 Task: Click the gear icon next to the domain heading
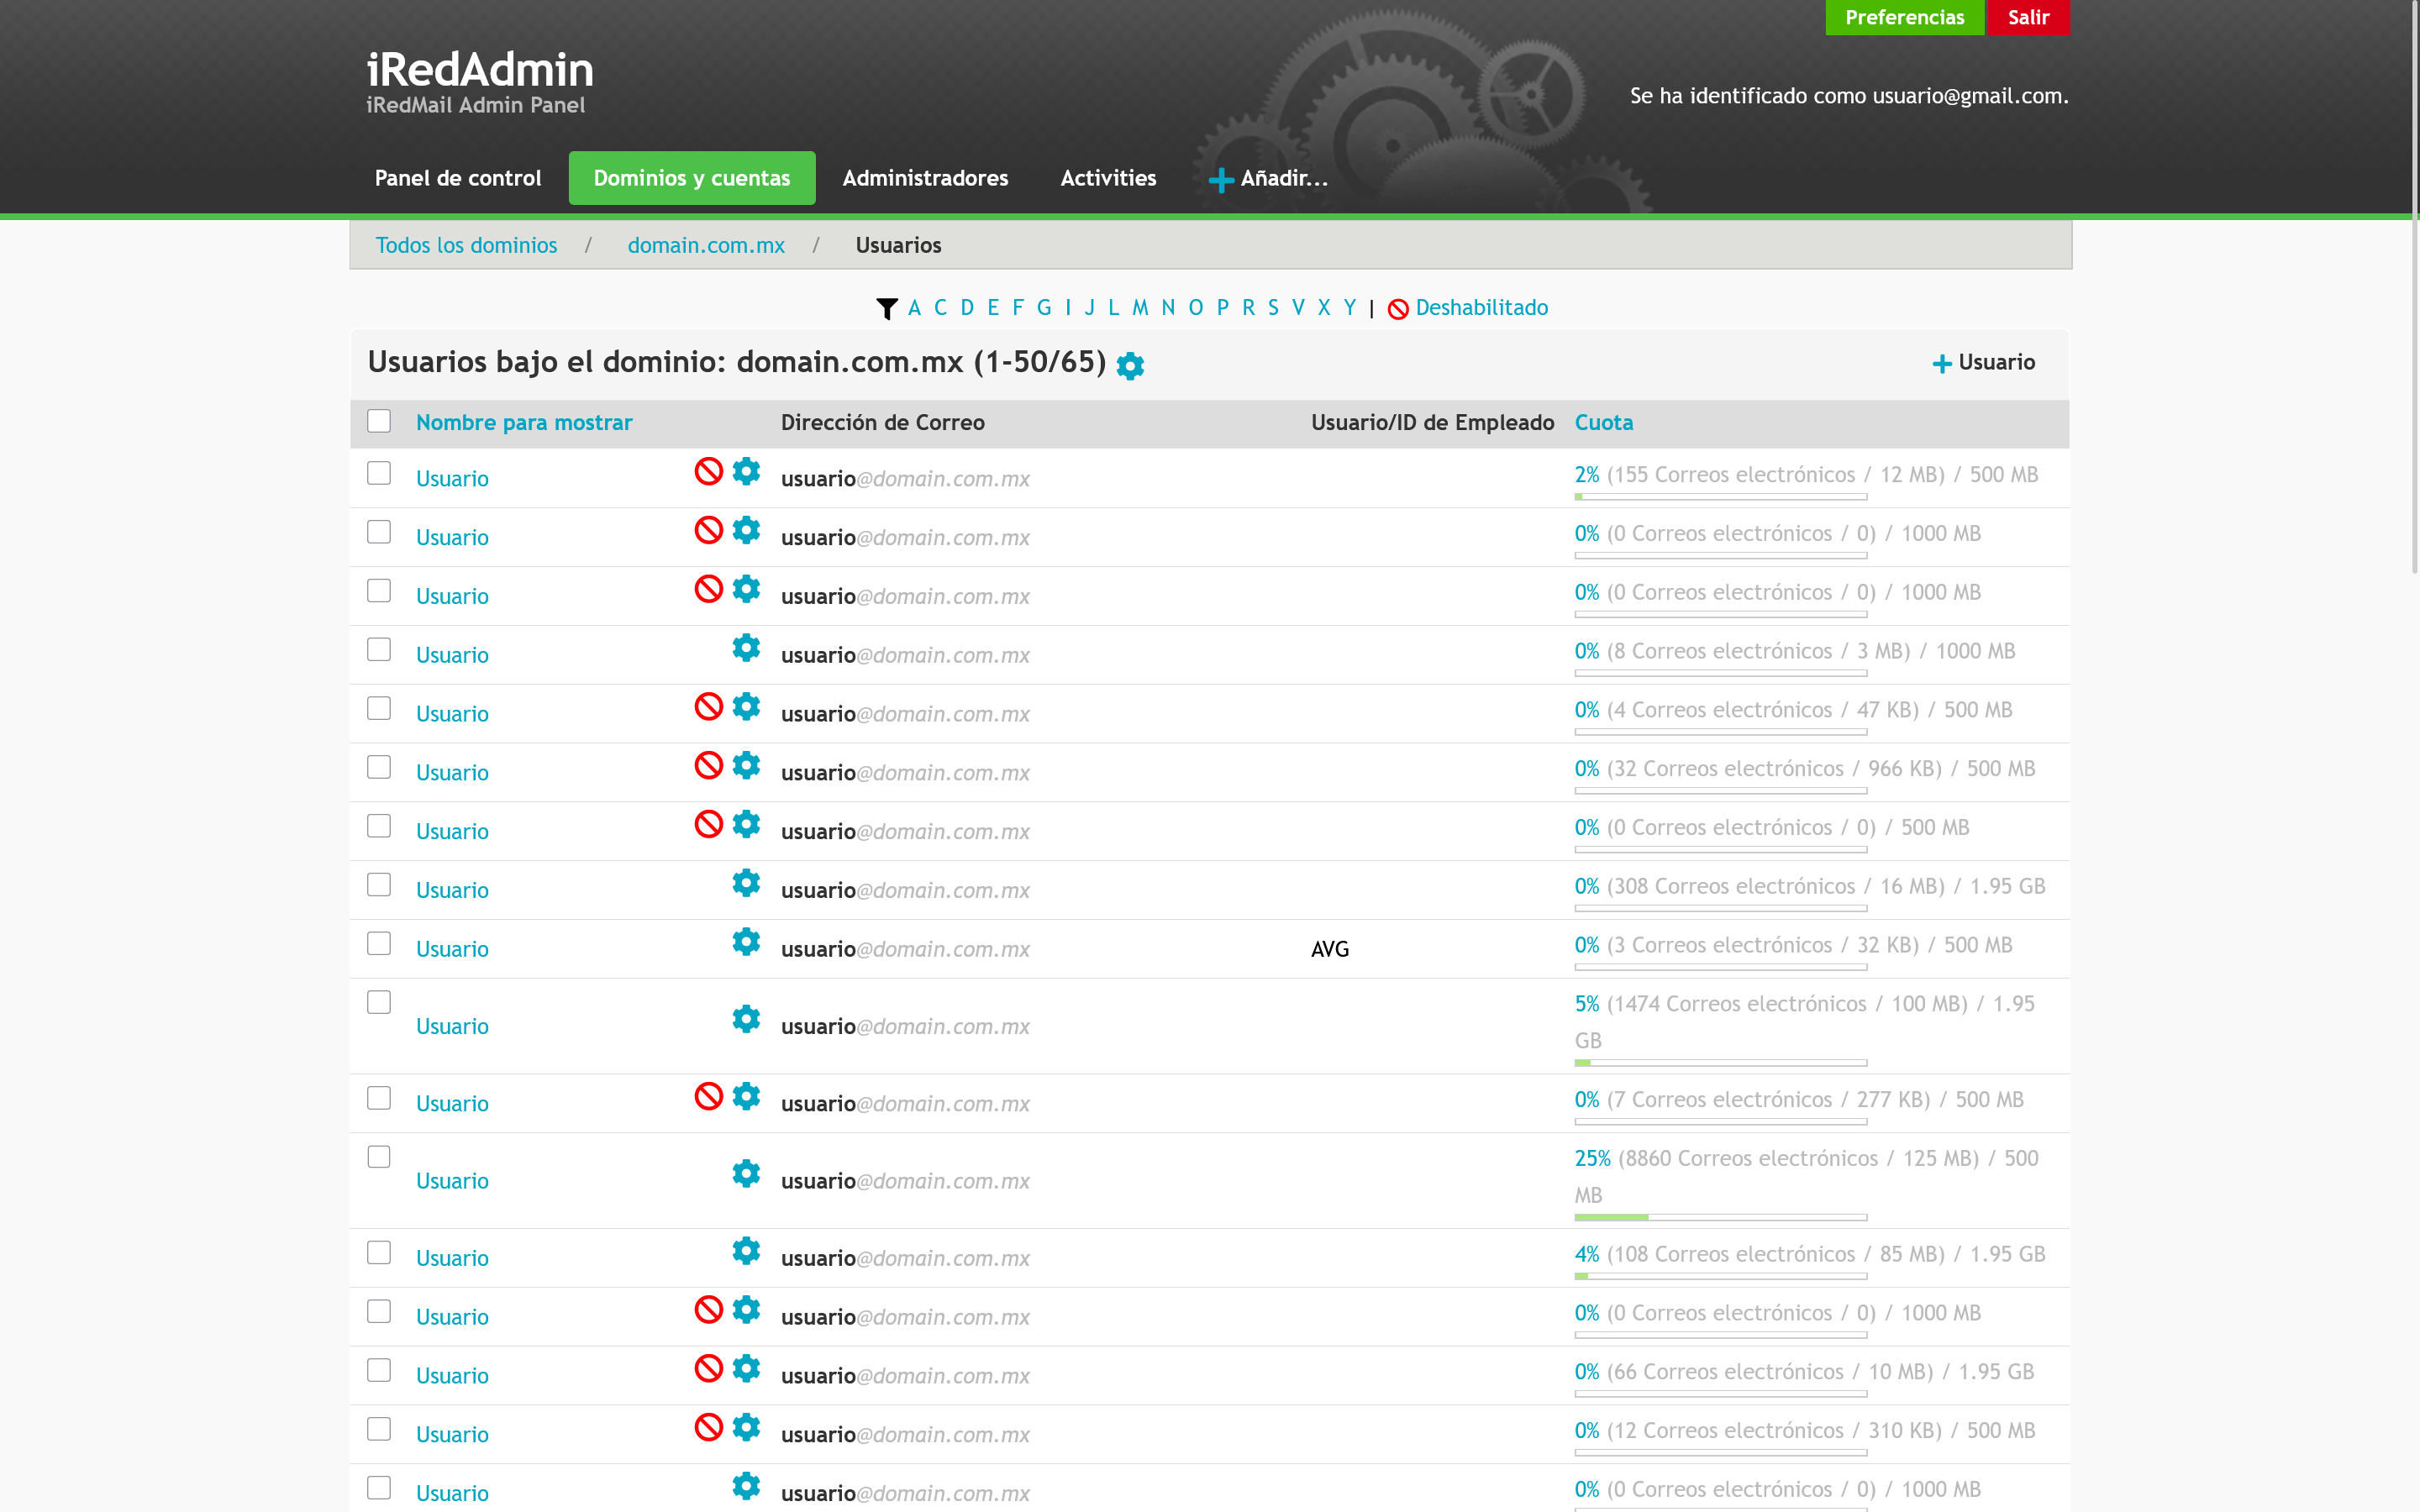coord(1130,365)
